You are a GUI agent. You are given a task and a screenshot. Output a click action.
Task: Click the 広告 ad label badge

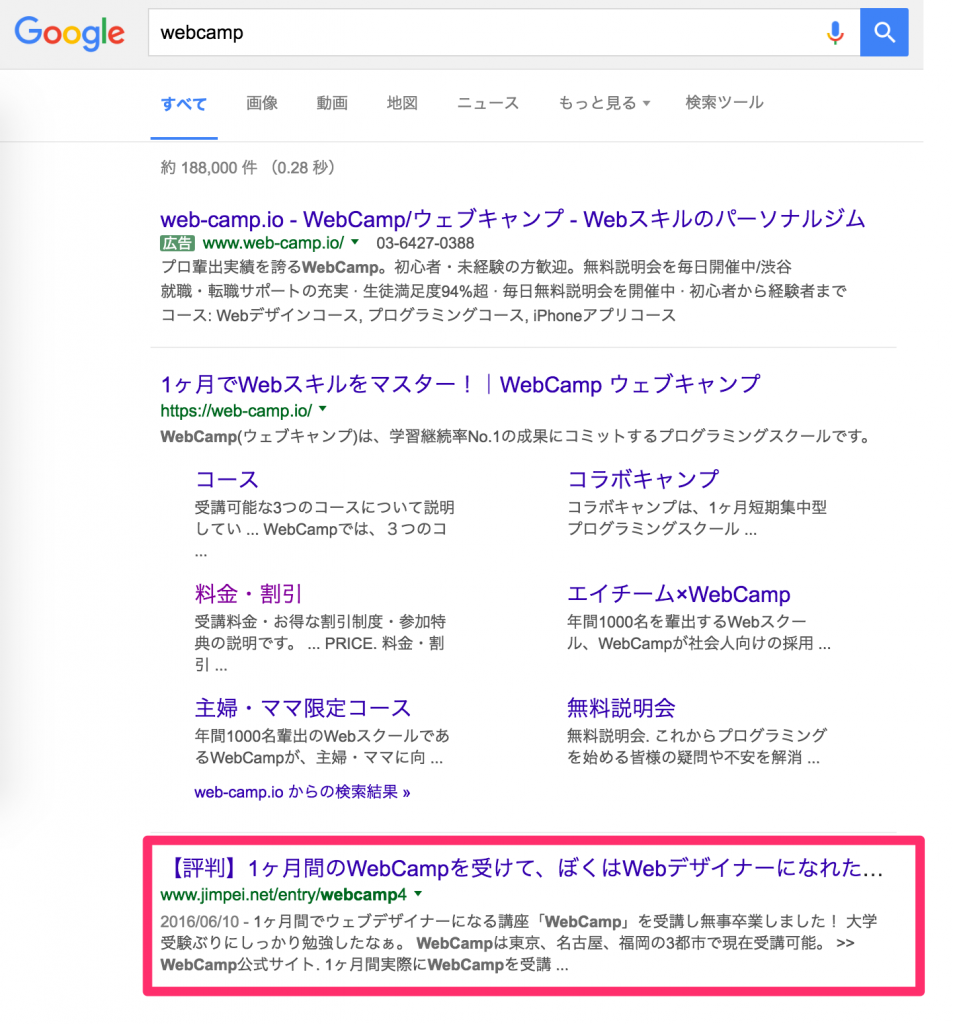tap(177, 244)
